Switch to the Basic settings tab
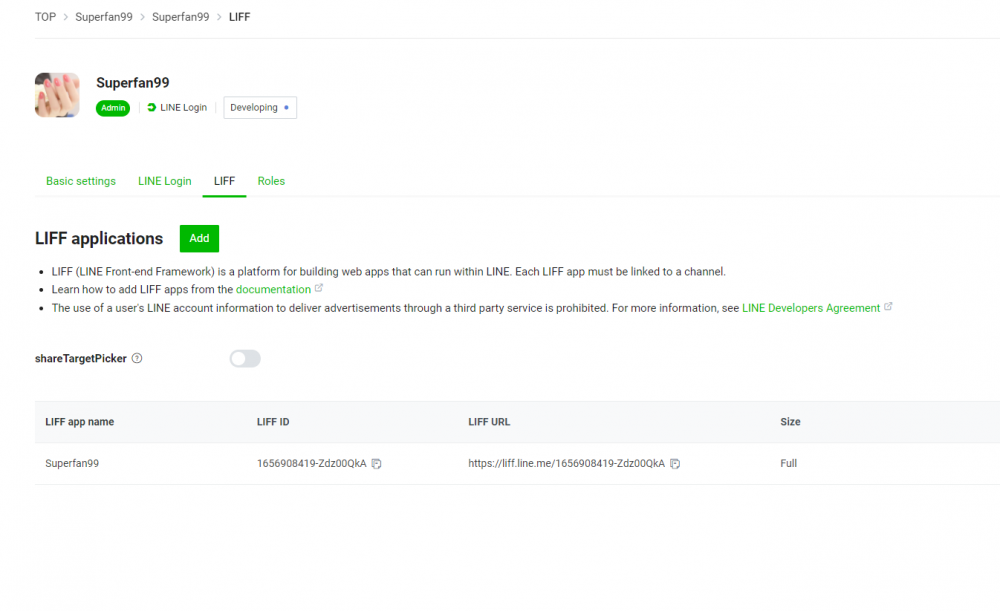1000x611 pixels. point(81,181)
